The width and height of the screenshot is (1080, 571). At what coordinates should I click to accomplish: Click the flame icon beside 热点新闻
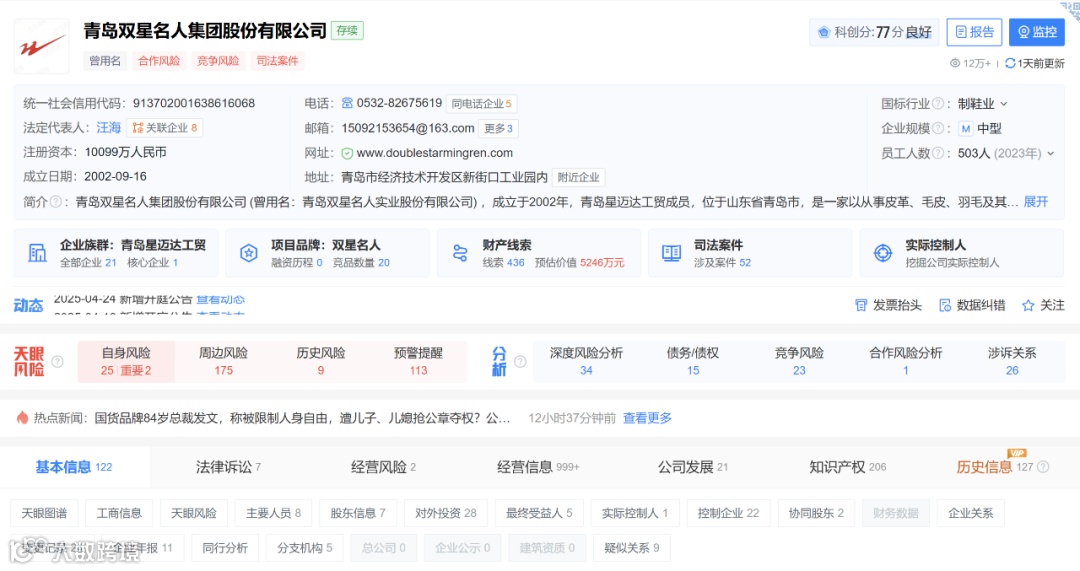point(22,417)
